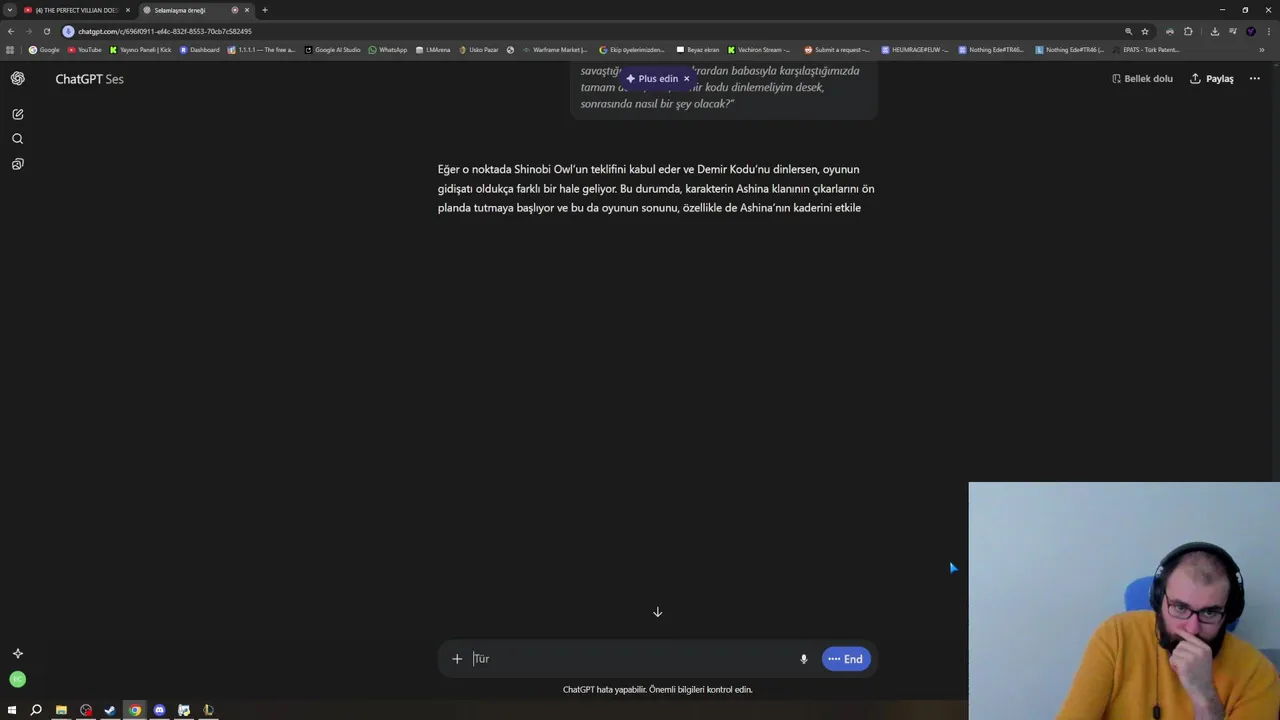Open the Vechiron Stream bookmark

pyautogui.click(x=759, y=50)
